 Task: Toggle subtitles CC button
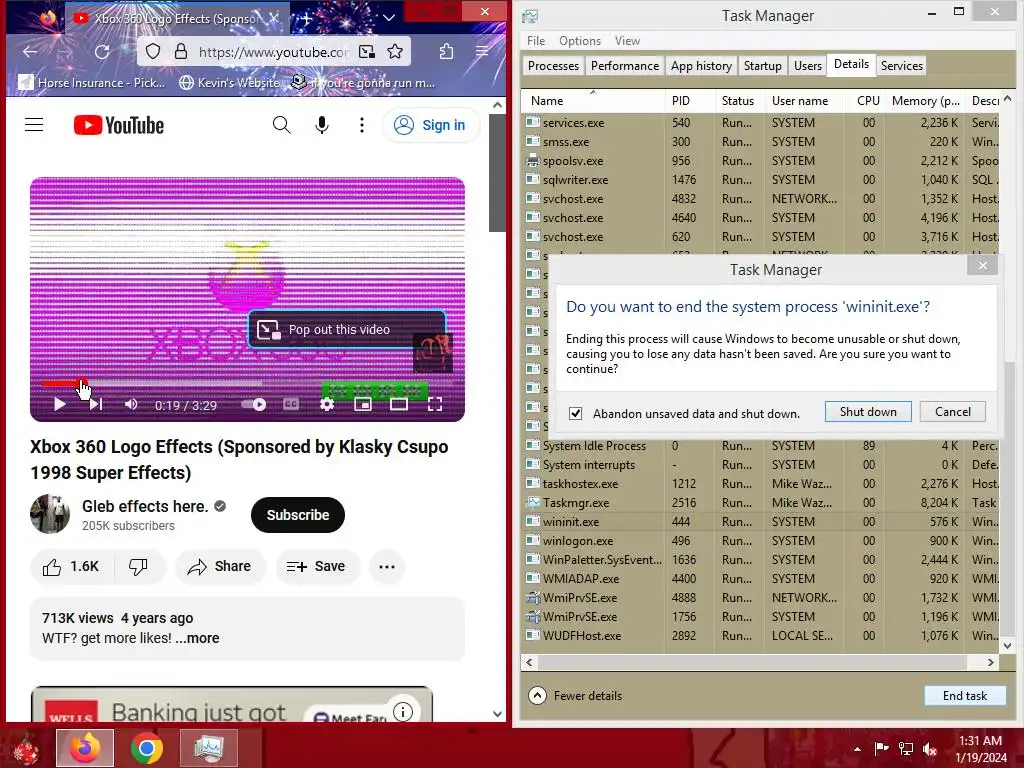tap(291, 405)
